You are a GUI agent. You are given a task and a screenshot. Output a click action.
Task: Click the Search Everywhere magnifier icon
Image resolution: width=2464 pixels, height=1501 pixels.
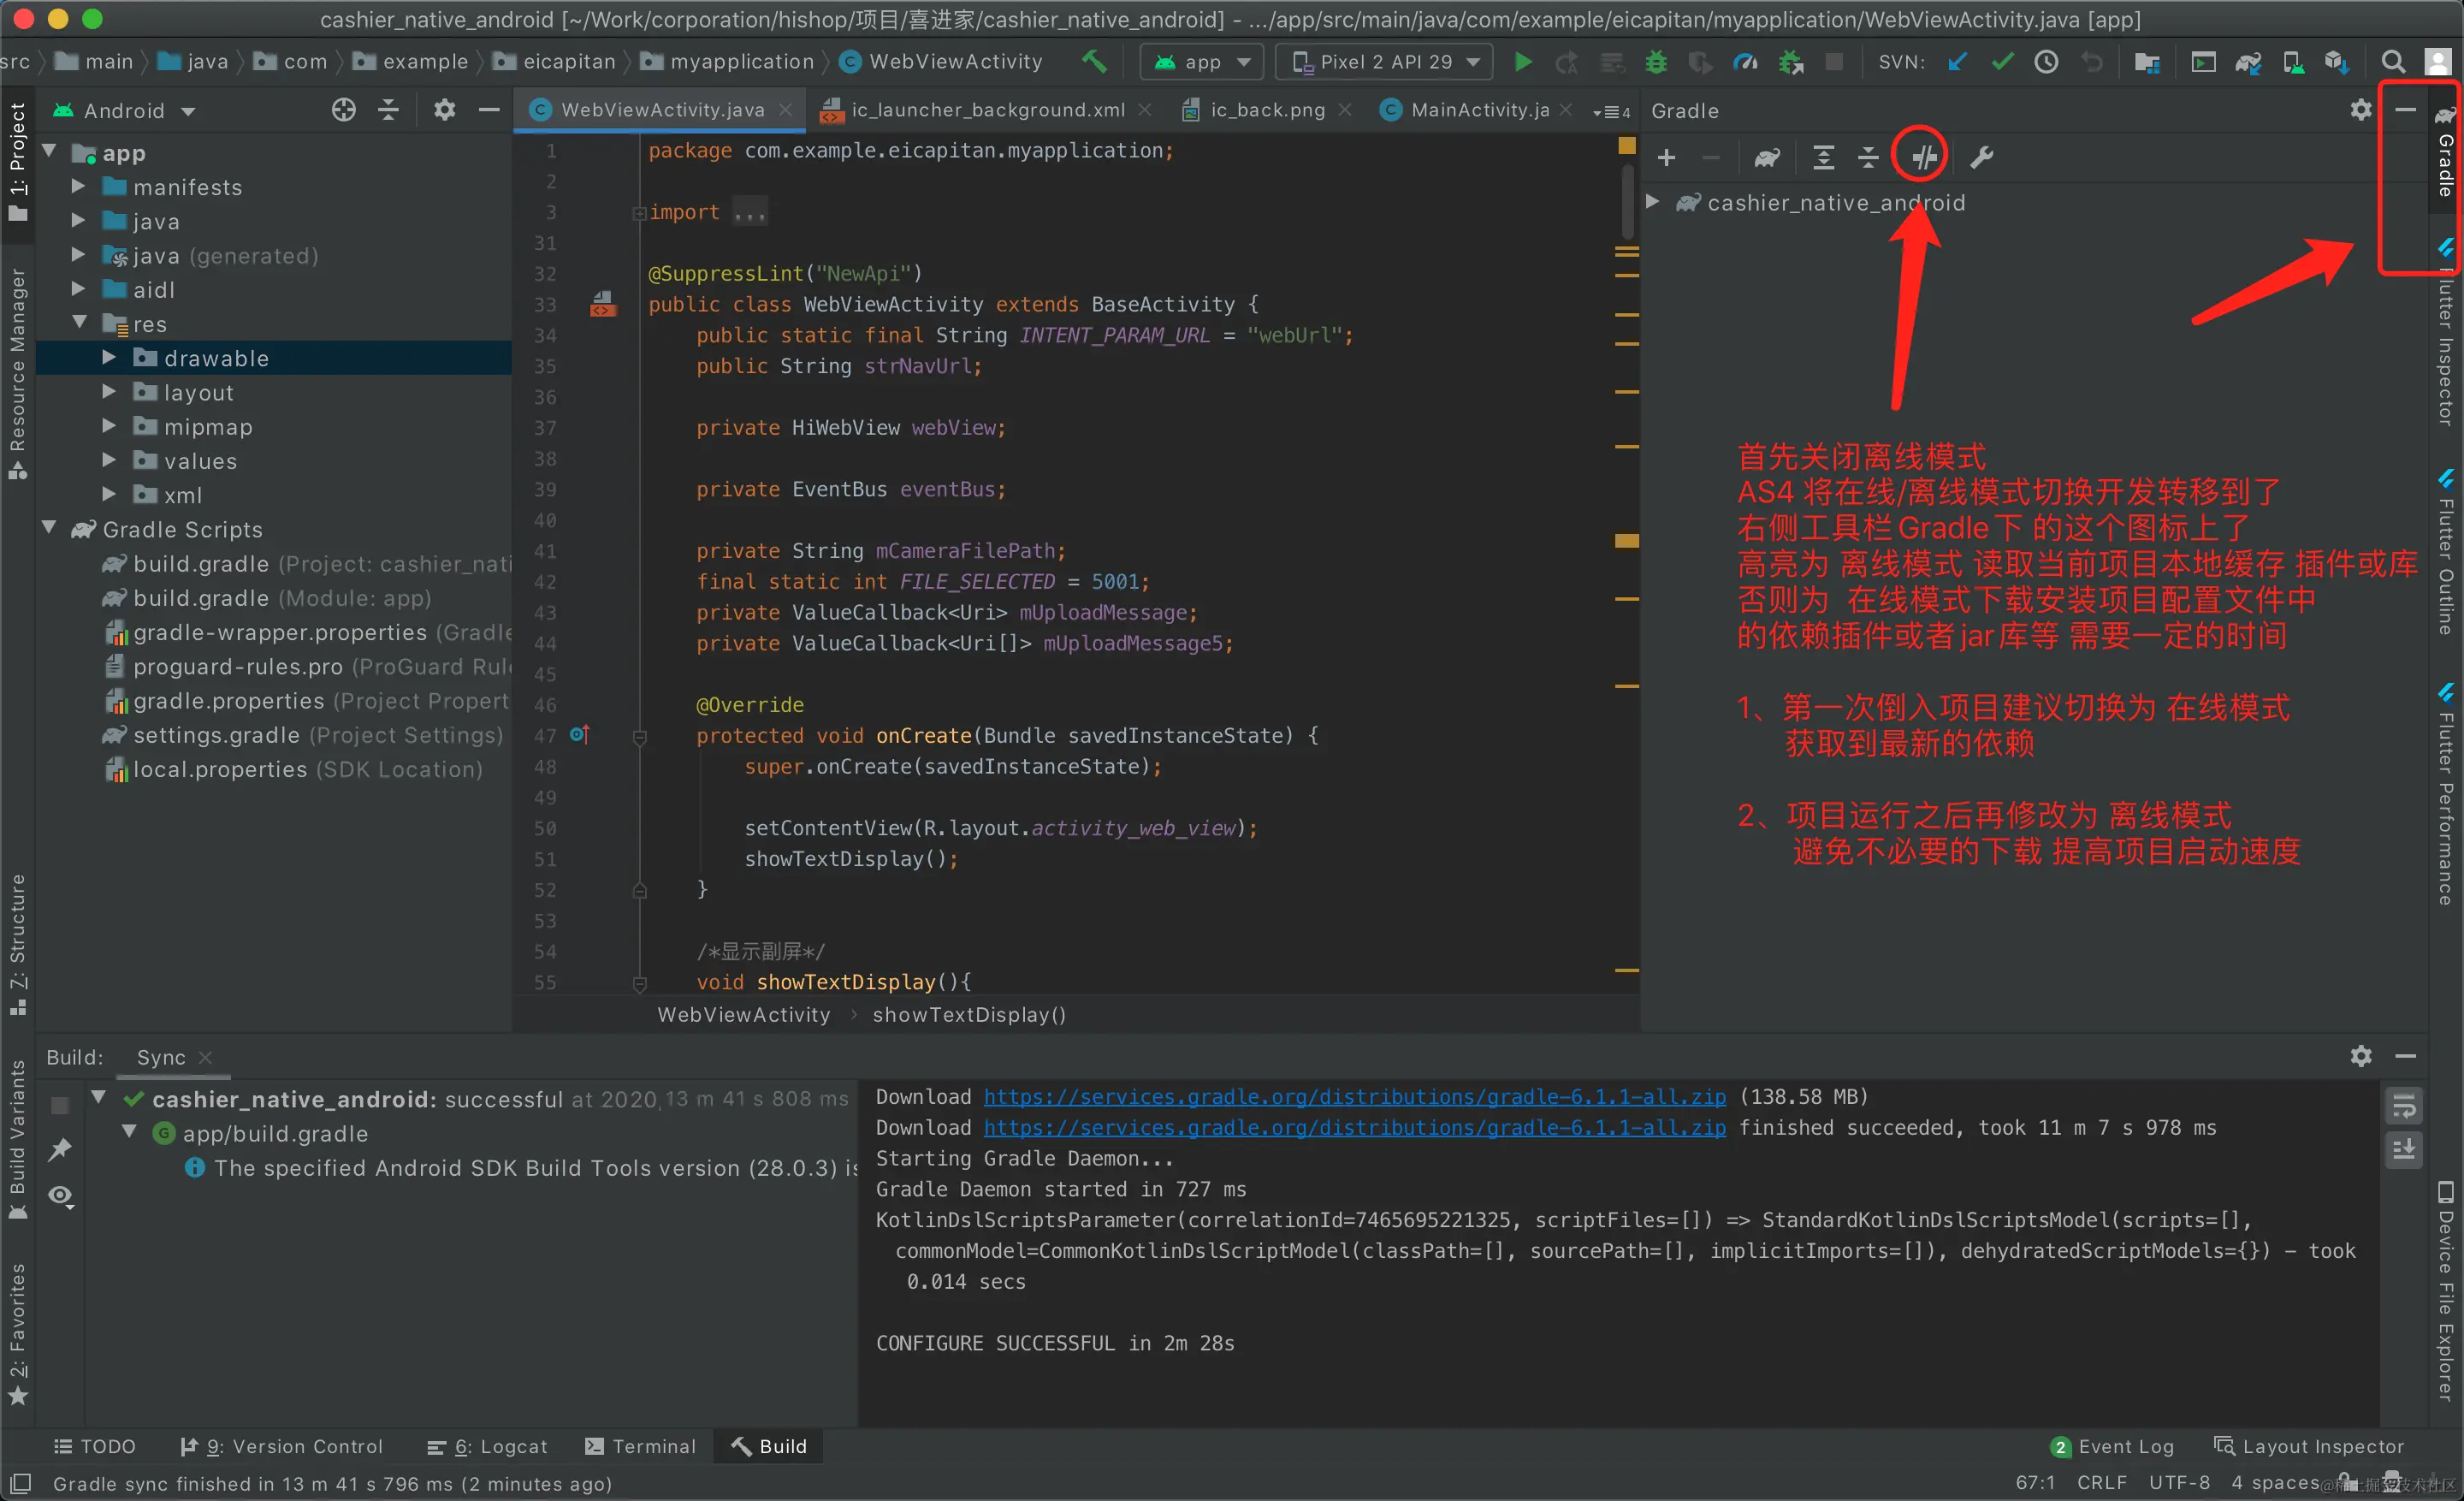[2392, 62]
